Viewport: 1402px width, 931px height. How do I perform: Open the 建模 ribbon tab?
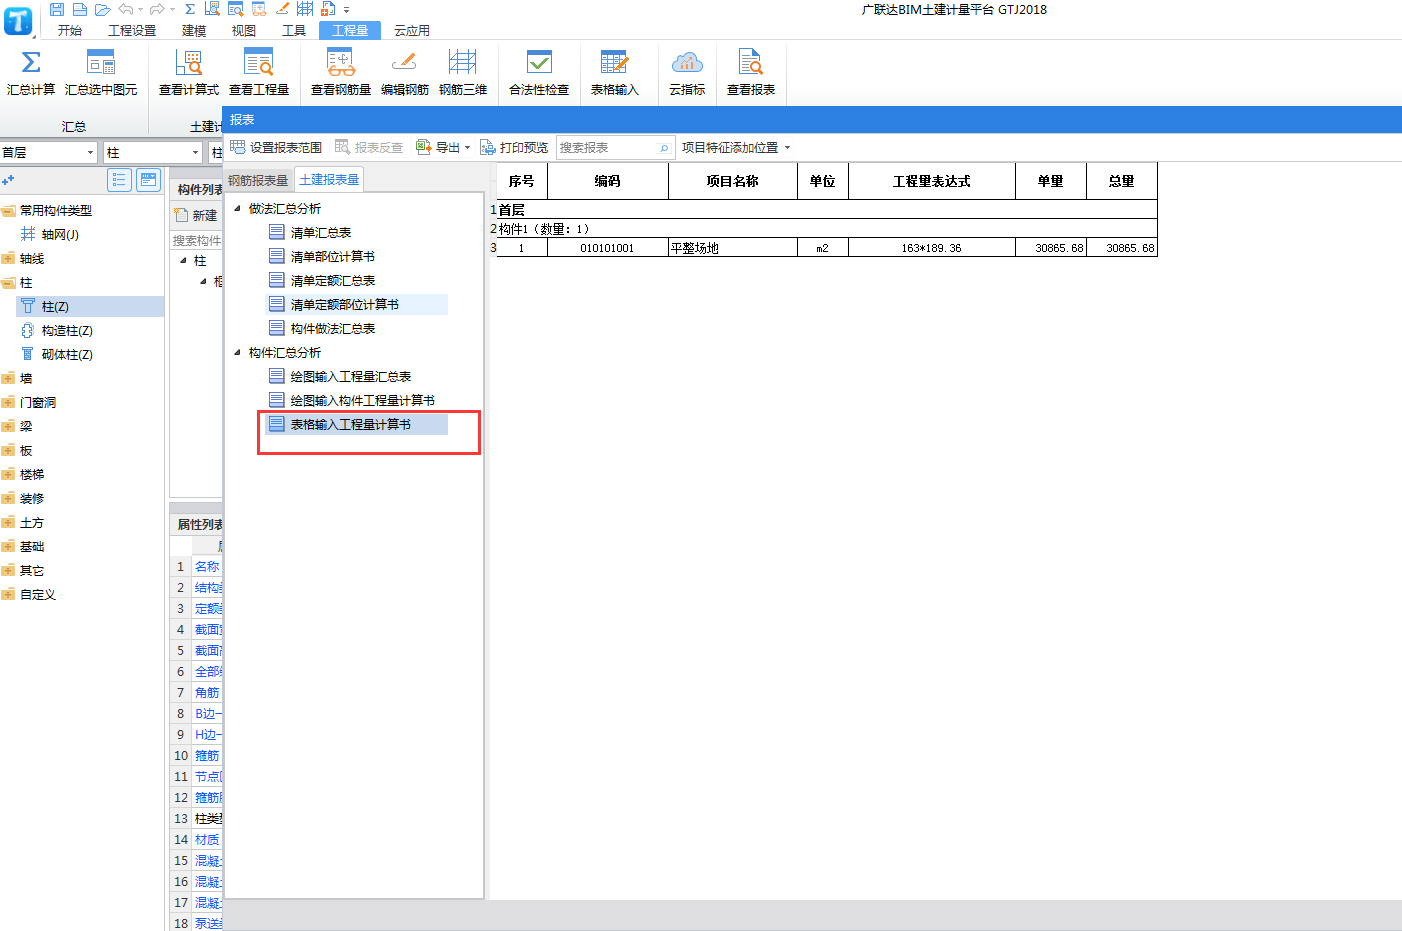(x=194, y=30)
